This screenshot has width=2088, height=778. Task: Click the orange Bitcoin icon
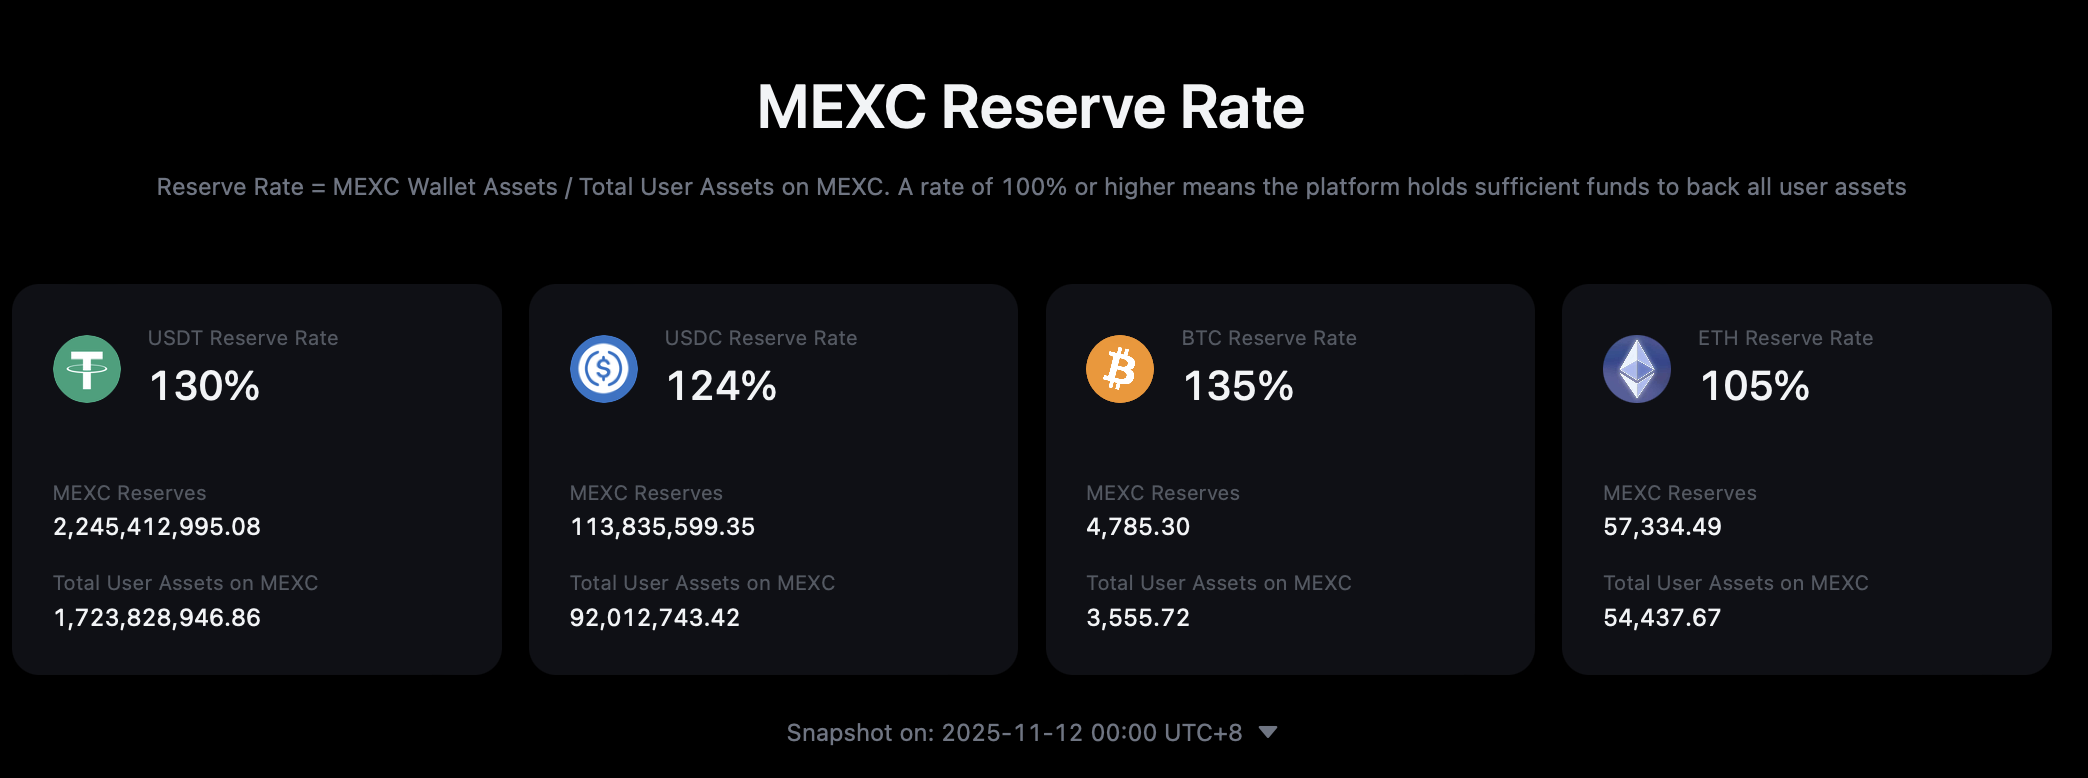tap(1120, 369)
